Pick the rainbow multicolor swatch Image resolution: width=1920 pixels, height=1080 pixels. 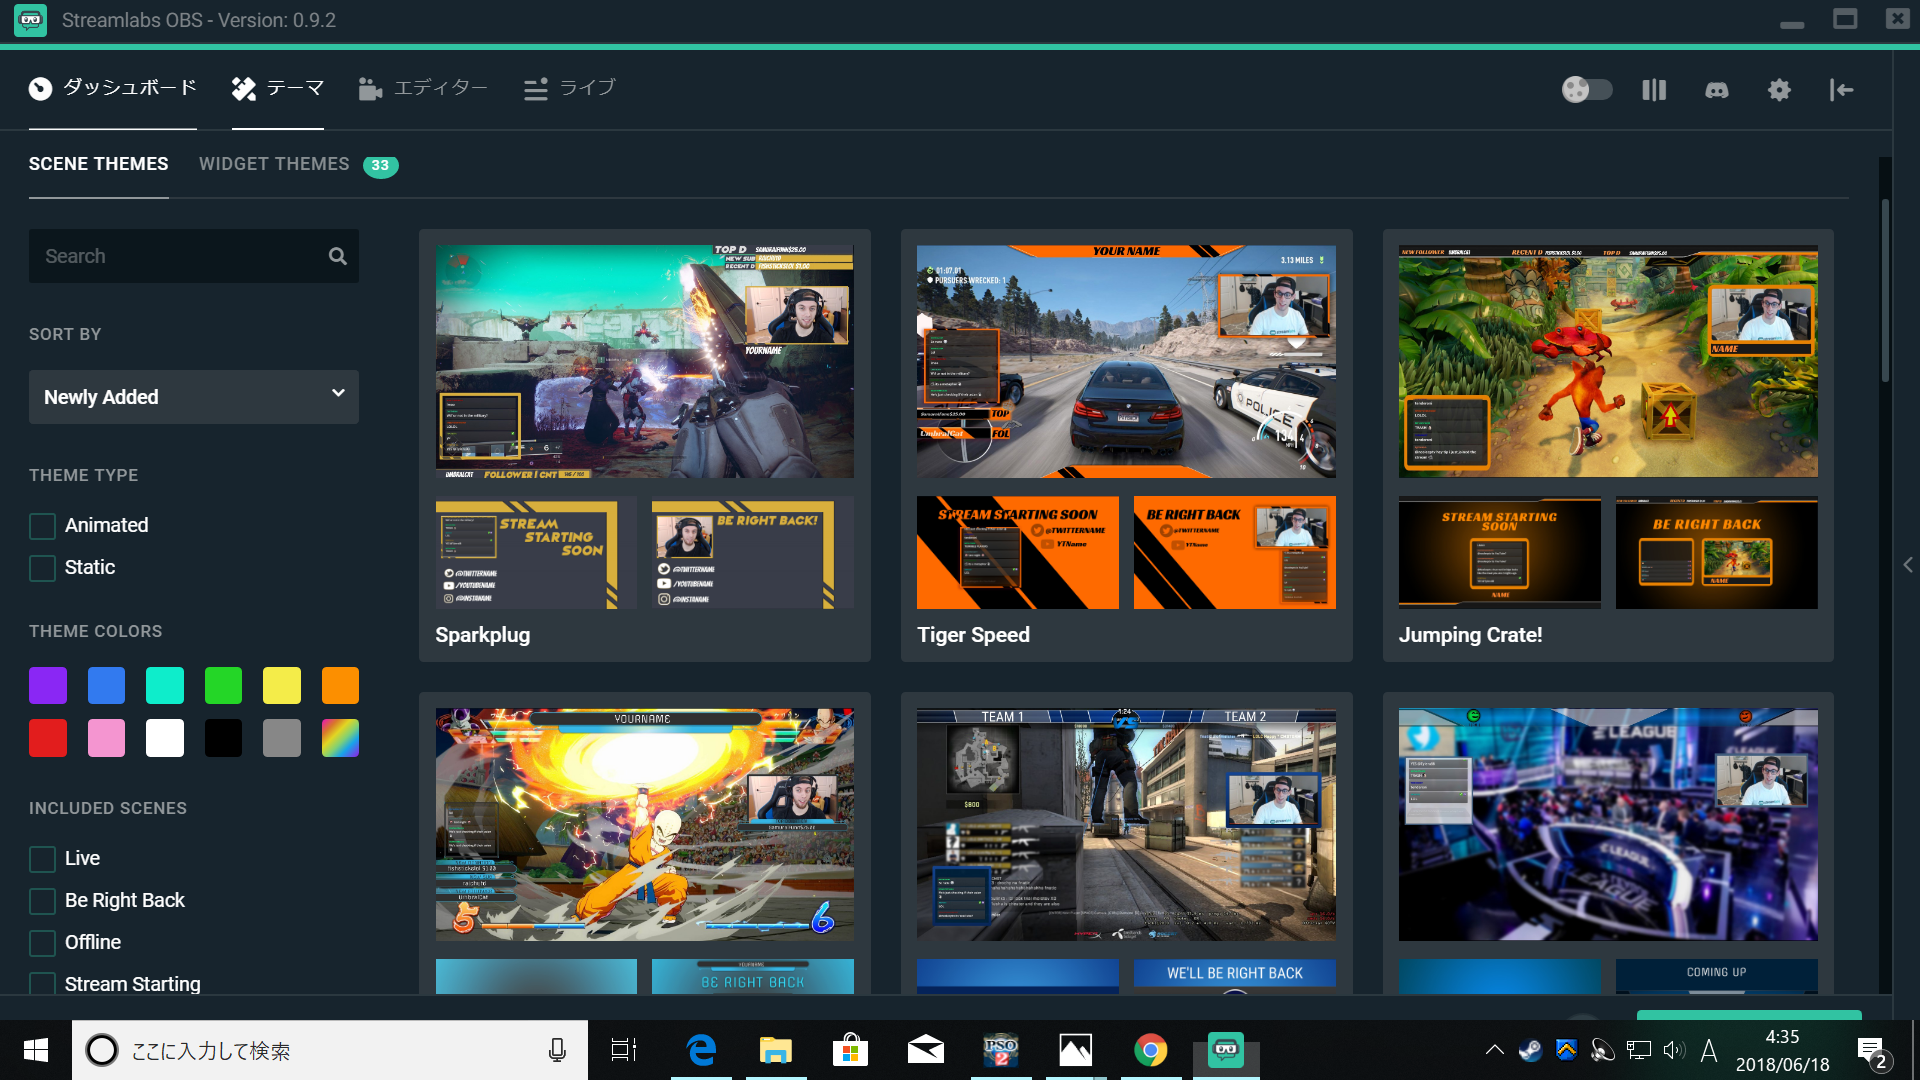coord(340,738)
